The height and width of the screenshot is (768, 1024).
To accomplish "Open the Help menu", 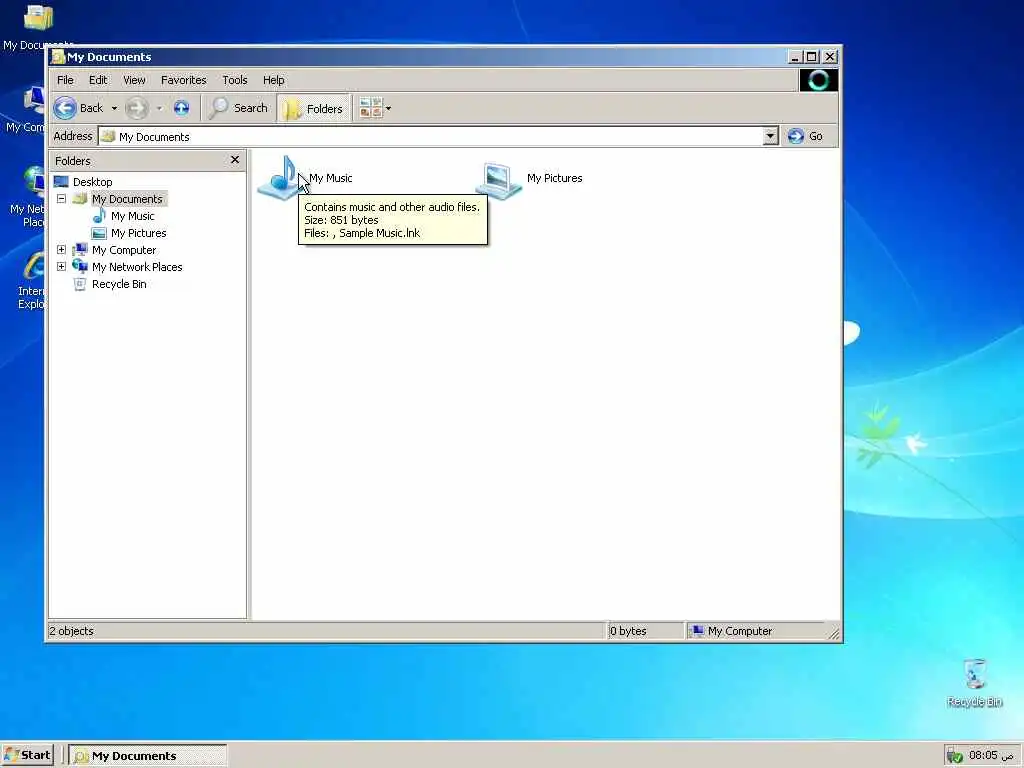I will click(x=274, y=80).
